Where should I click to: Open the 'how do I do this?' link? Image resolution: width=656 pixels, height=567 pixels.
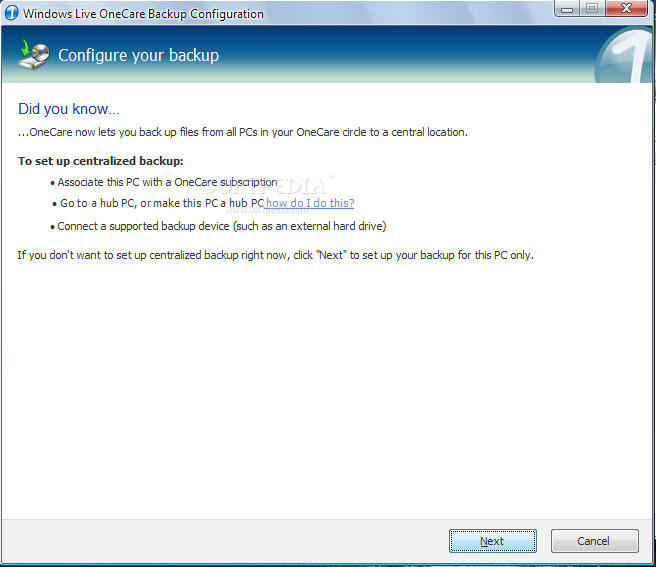310,203
